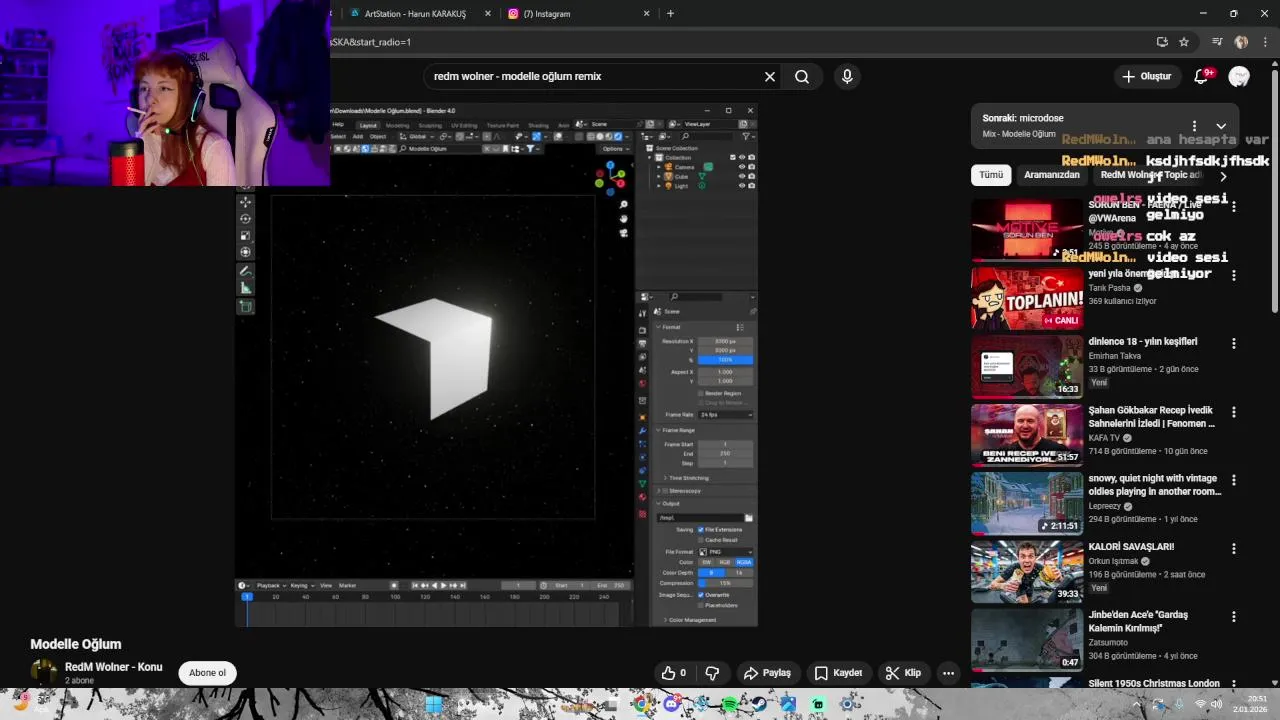
Task: Select the Tümü filter chip
Action: (x=991, y=175)
